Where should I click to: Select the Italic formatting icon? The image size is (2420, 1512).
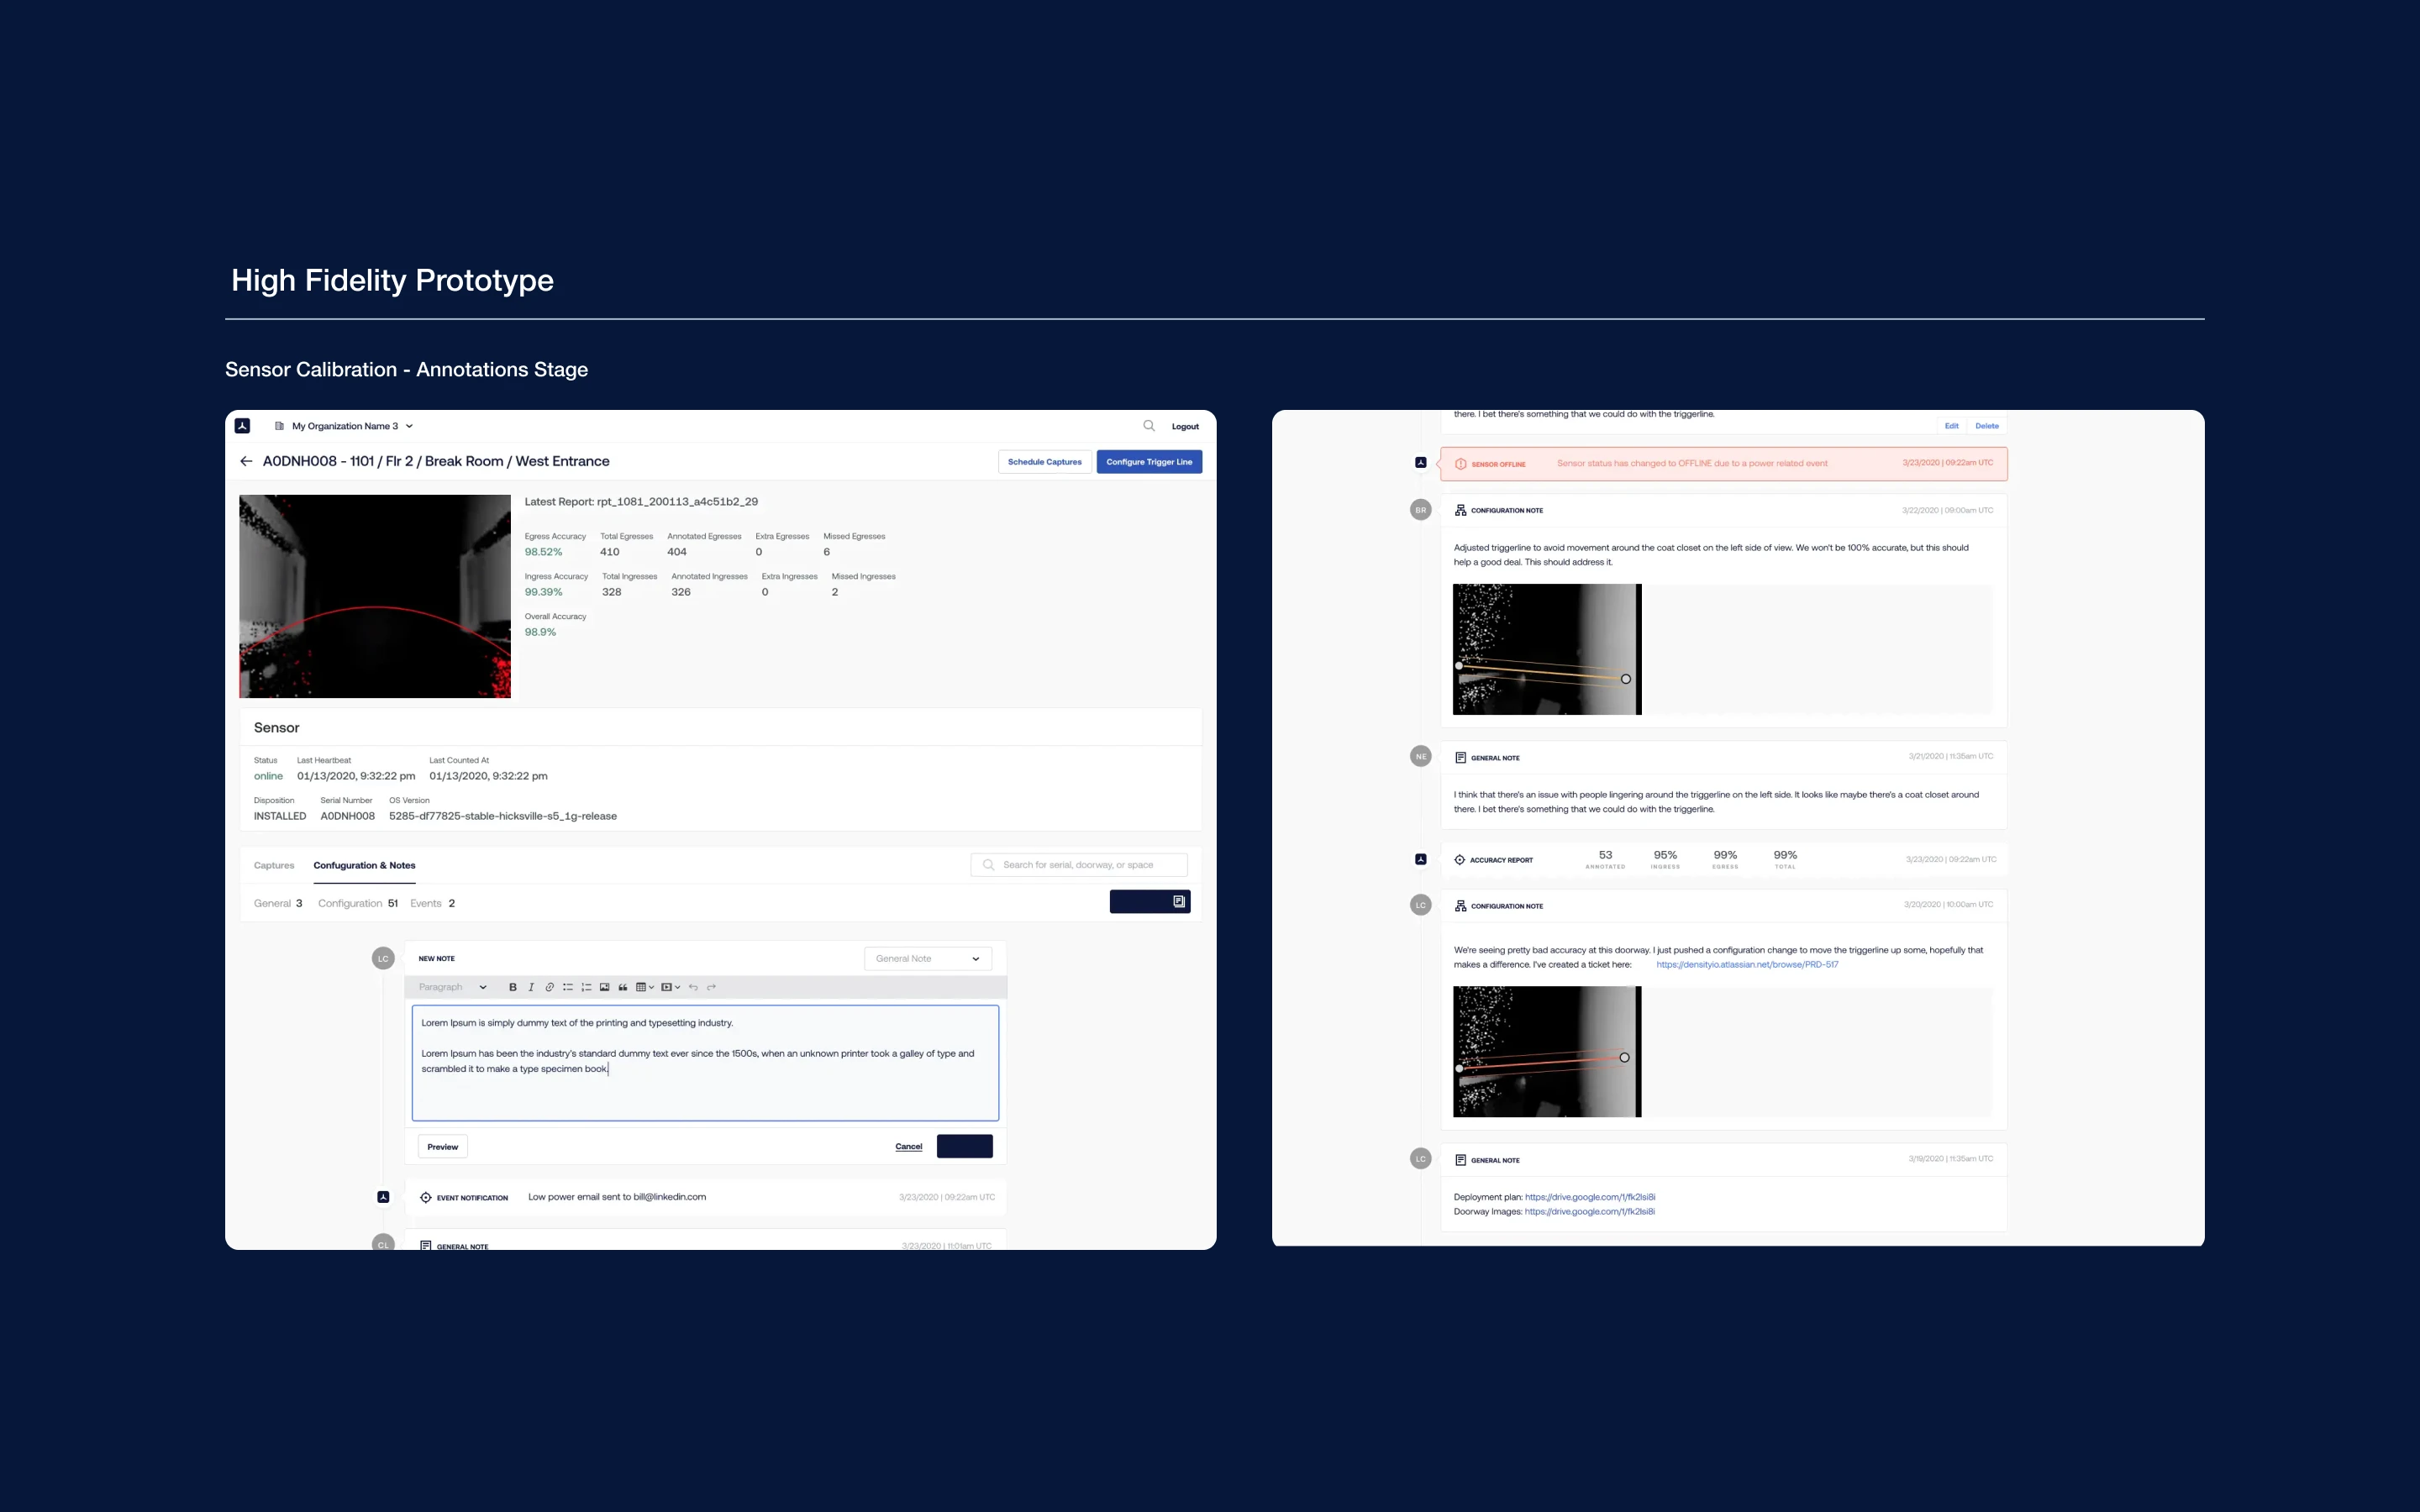[x=532, y=987]
